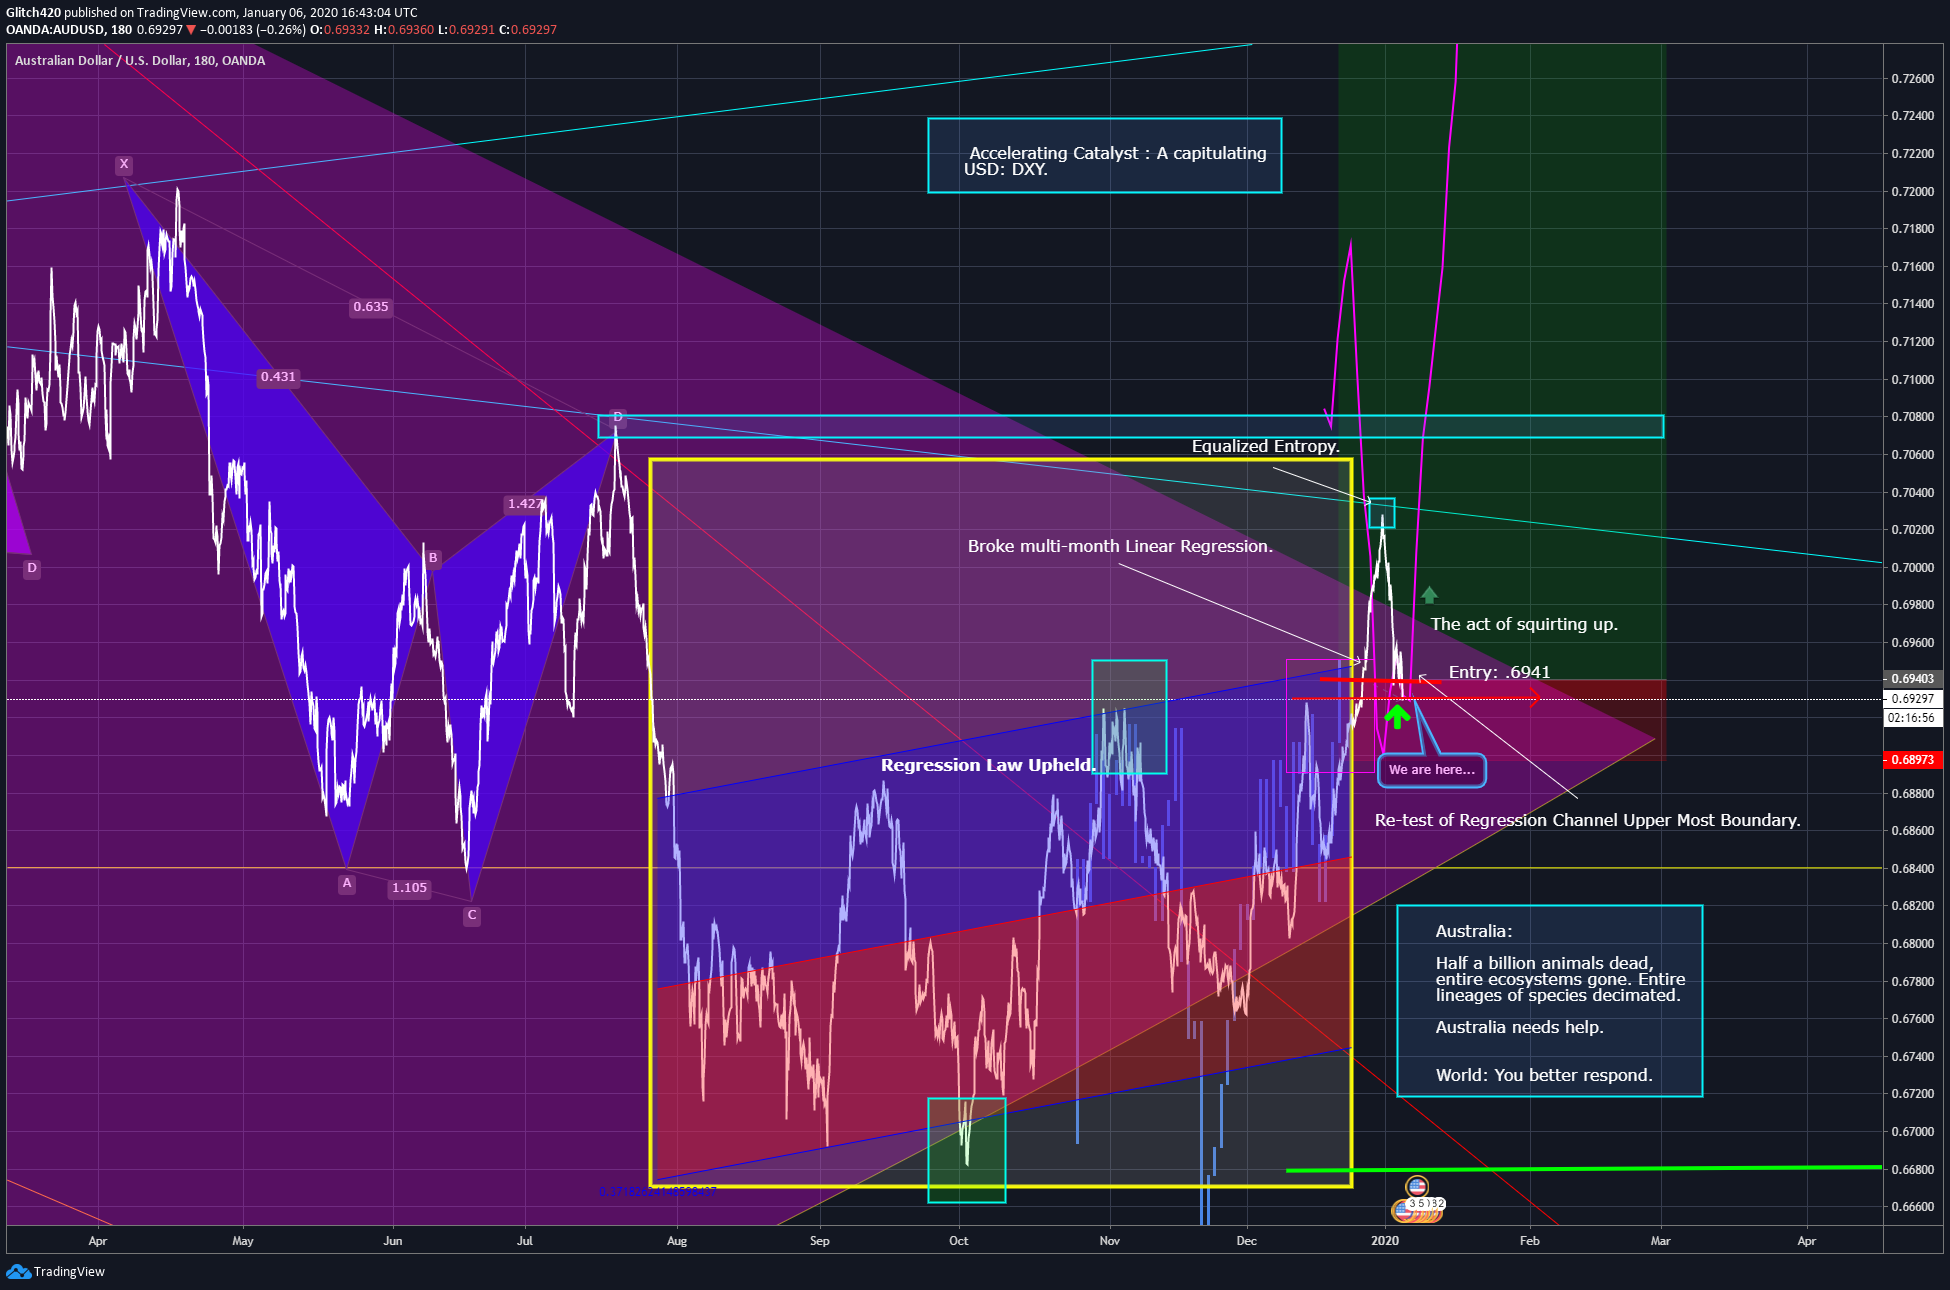Viewport: 1950px width, 1290px height.
Task: Open the TradingView.com link in header
Action: click(186, 13)
